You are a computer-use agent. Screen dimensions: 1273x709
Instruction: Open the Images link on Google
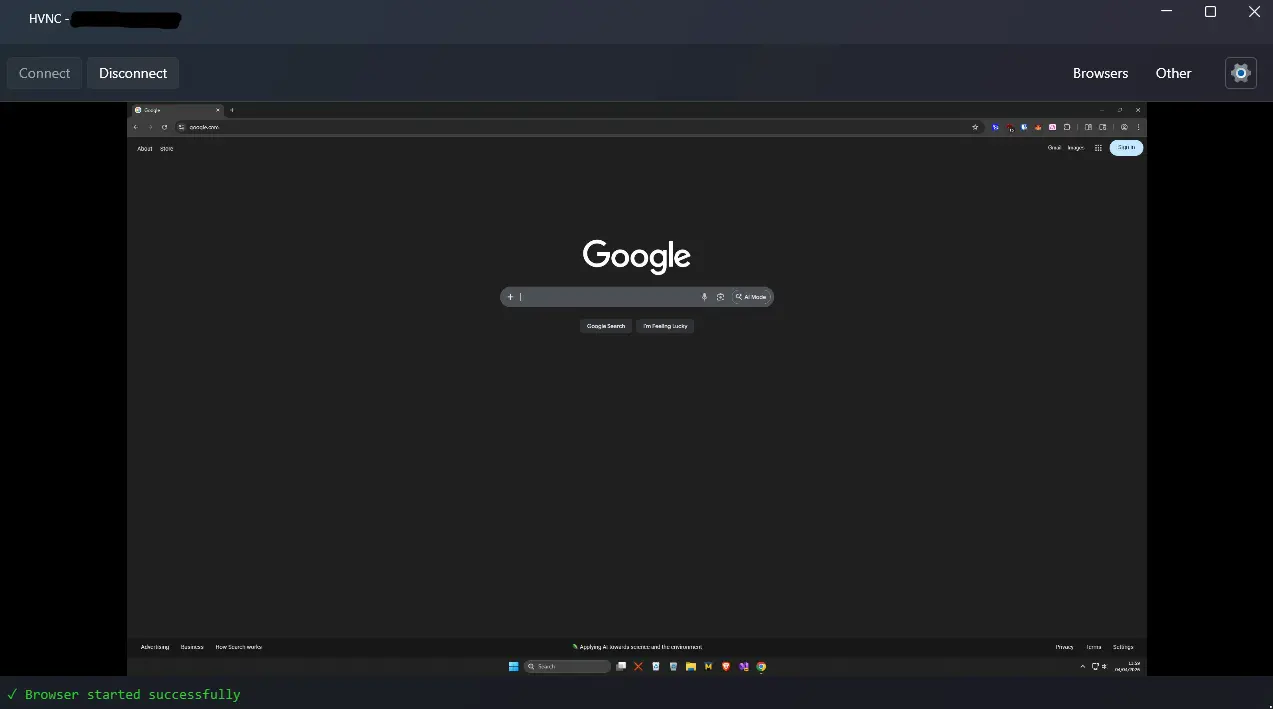click(1076, 147)
